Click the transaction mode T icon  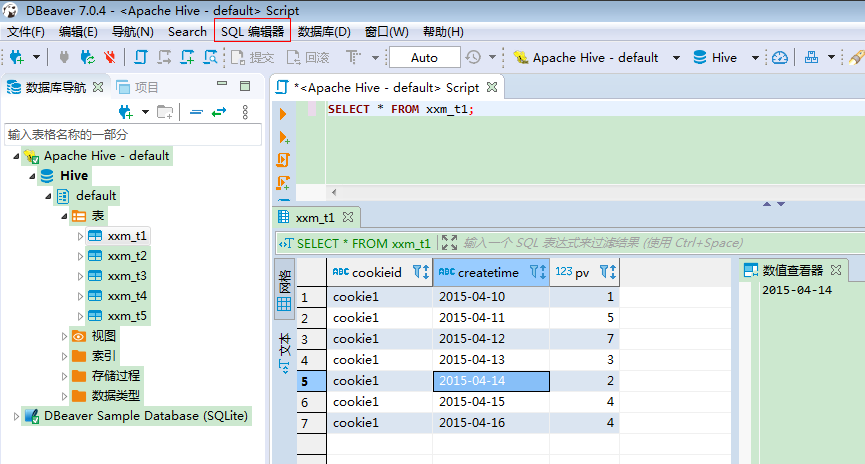(x=353, y=57)
